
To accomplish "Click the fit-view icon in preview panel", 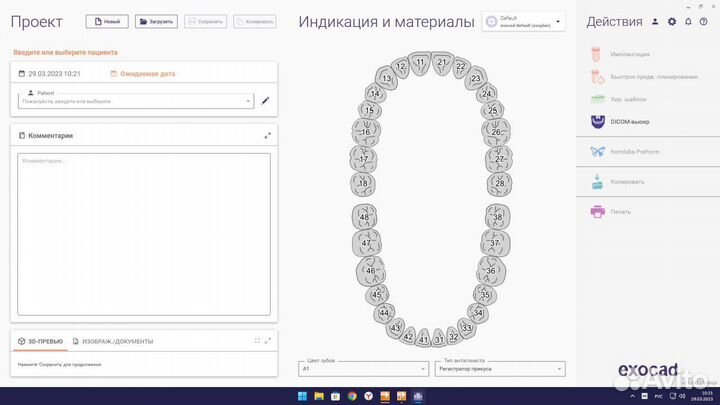I will pyautogui.click(x=257, y=341).
